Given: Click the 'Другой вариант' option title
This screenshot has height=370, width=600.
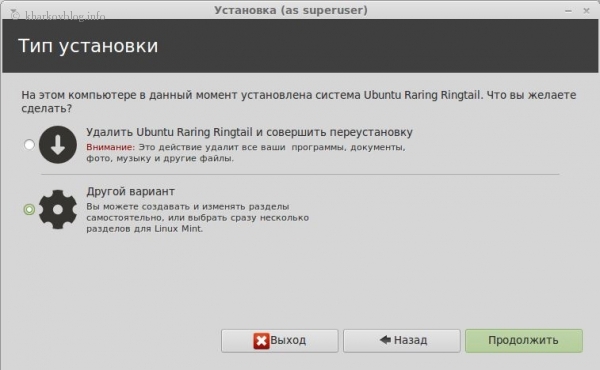Looking at the screenshot, I should point(130,191).
